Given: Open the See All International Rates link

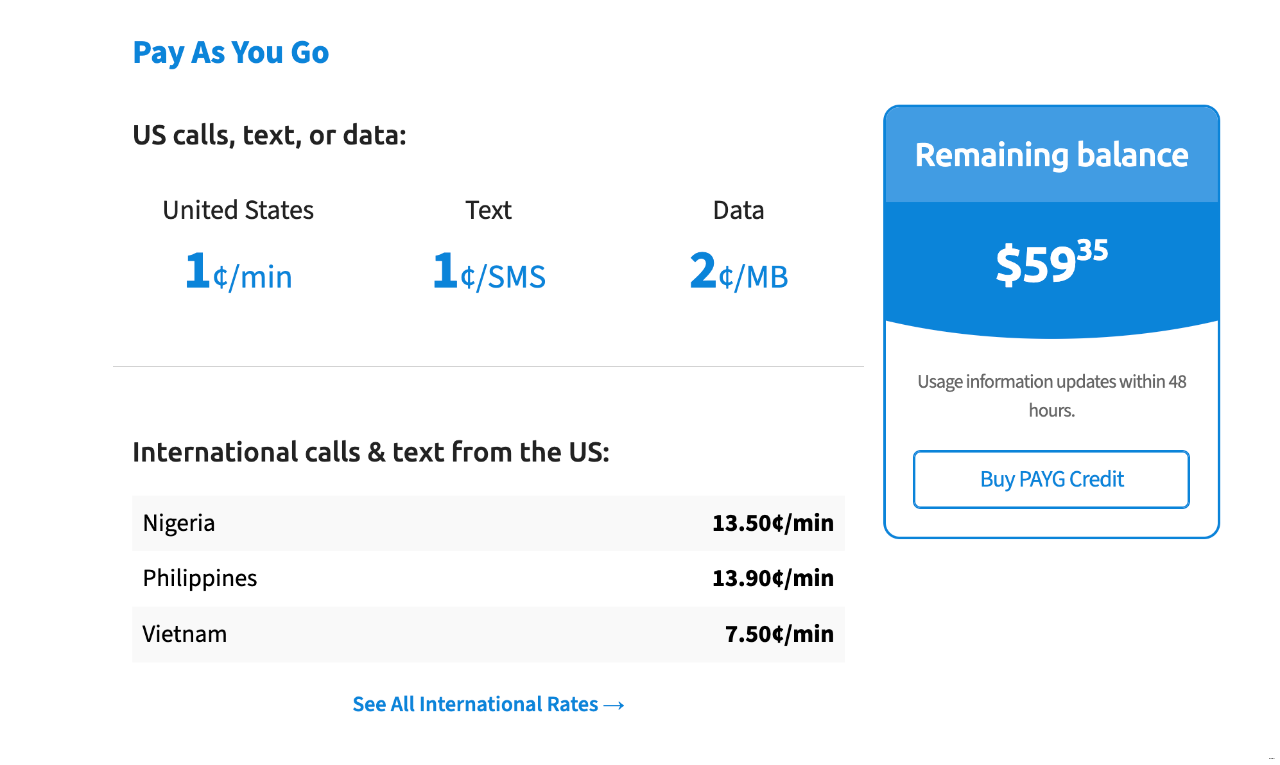Looking at the screenshot, I should [475, 704].
